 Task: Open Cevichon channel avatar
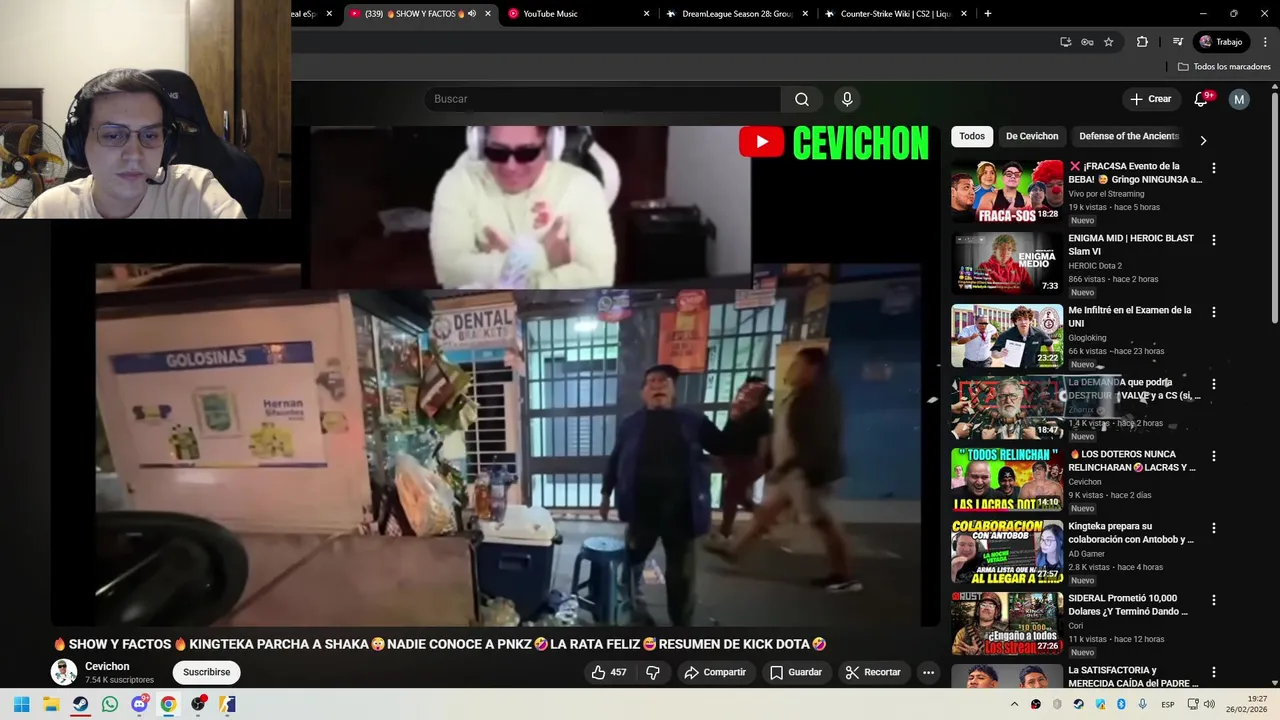click(x=64, y=672)
